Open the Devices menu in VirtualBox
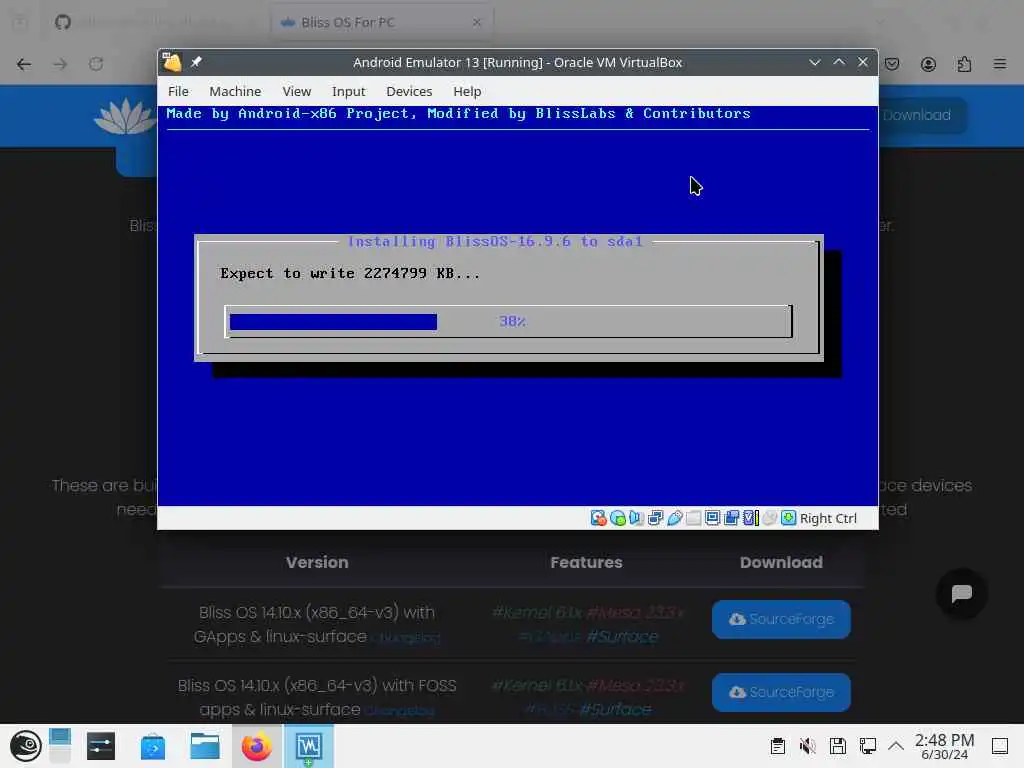The height and width of the screenshot is (768, 1024). pyautogui.click(x=409, y=91)
